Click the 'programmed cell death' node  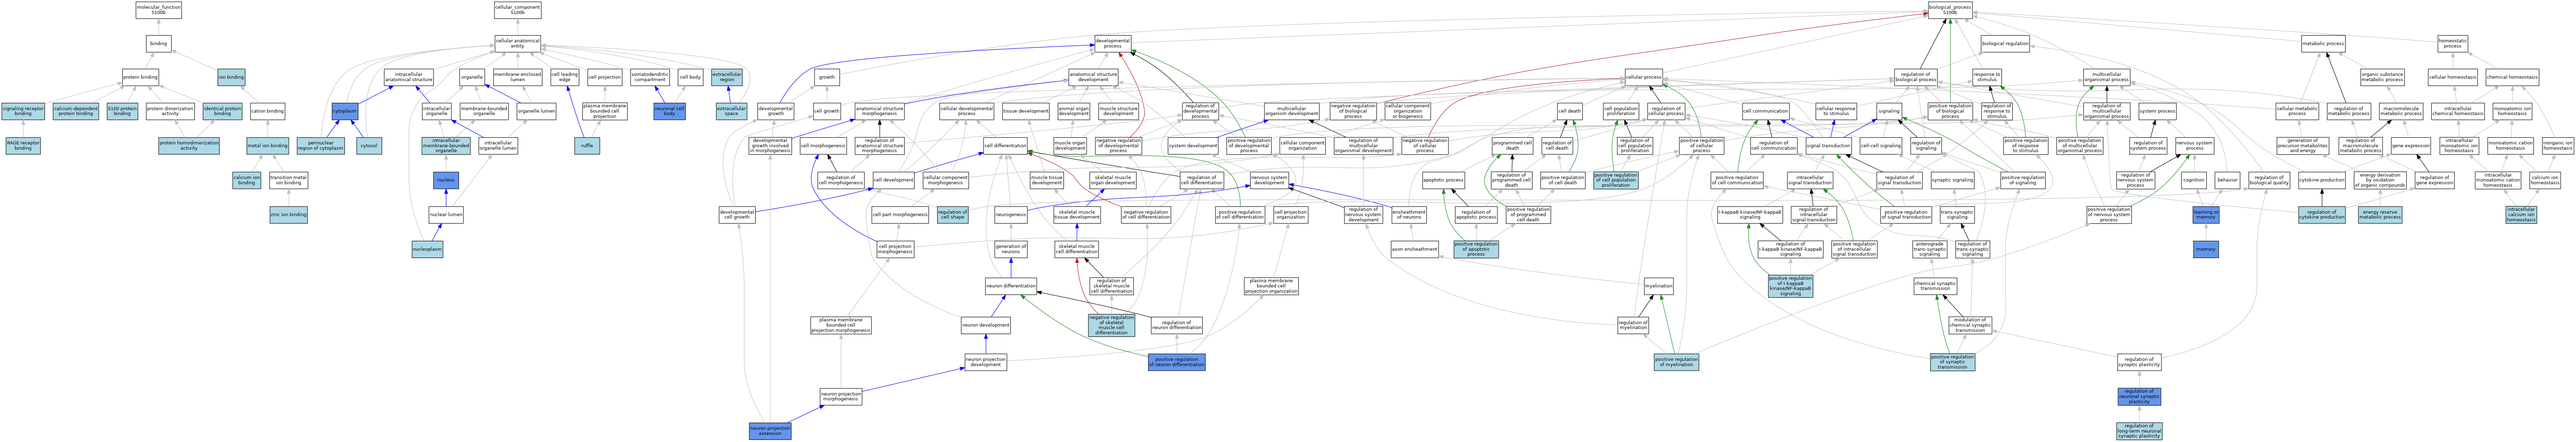click(1512, 146)
